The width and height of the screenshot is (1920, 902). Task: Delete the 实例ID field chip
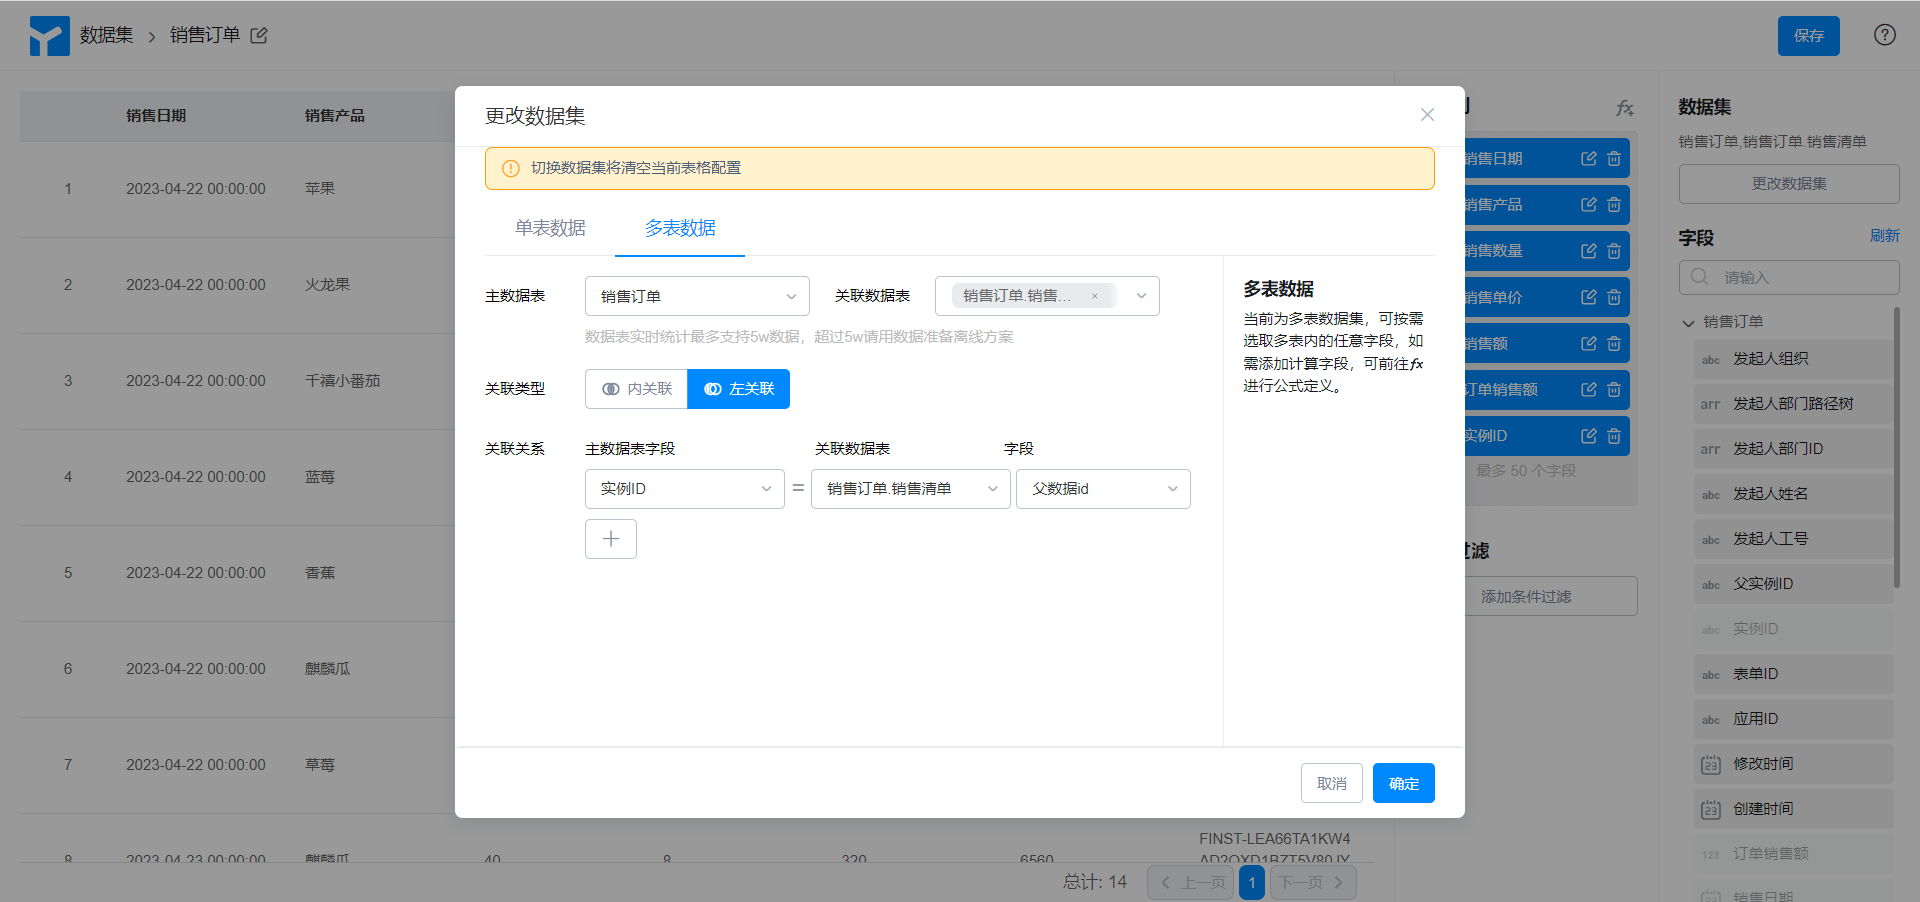[x=1614, y=435]
